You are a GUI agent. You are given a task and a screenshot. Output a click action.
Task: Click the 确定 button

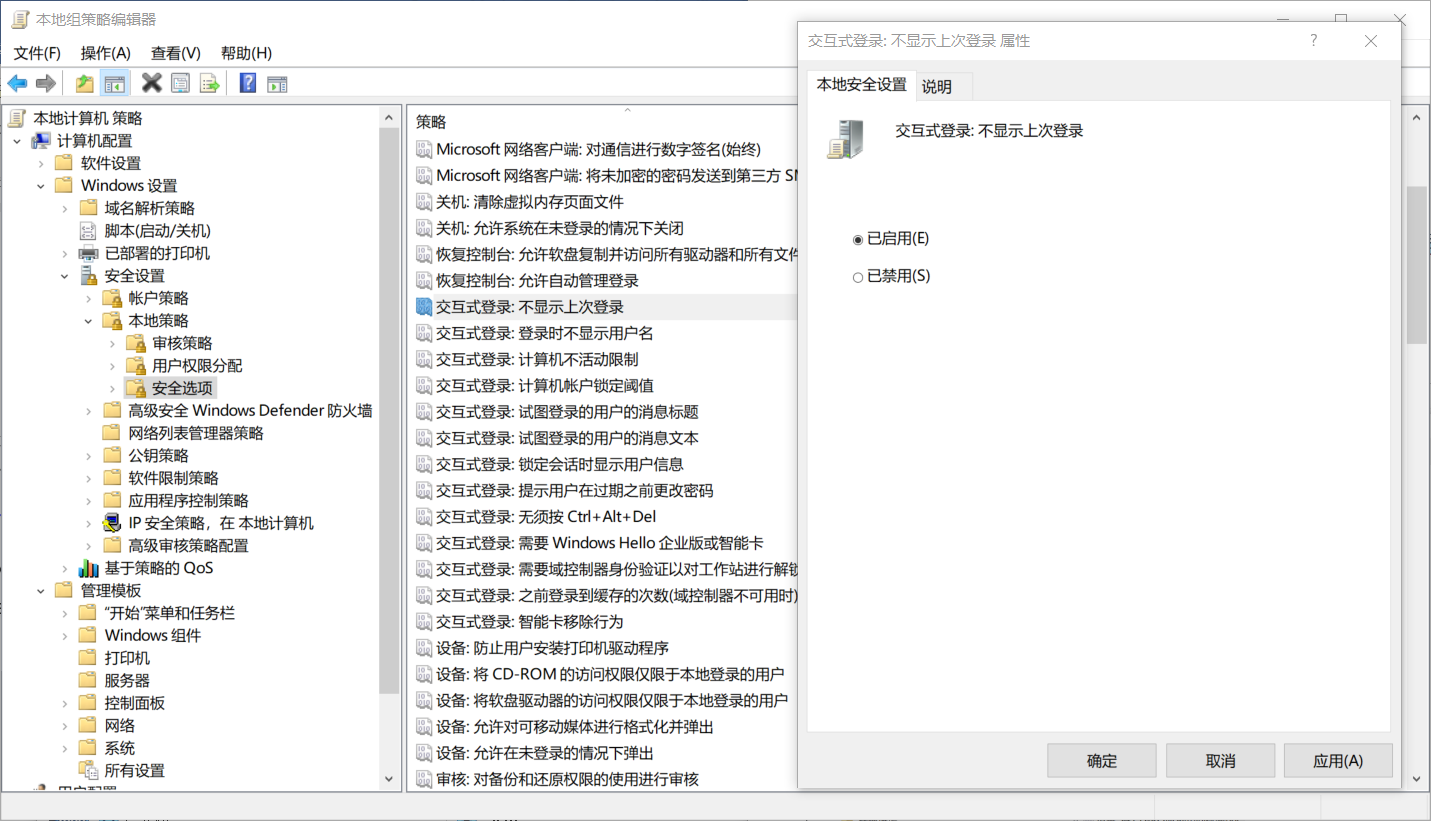point(1102,761)
